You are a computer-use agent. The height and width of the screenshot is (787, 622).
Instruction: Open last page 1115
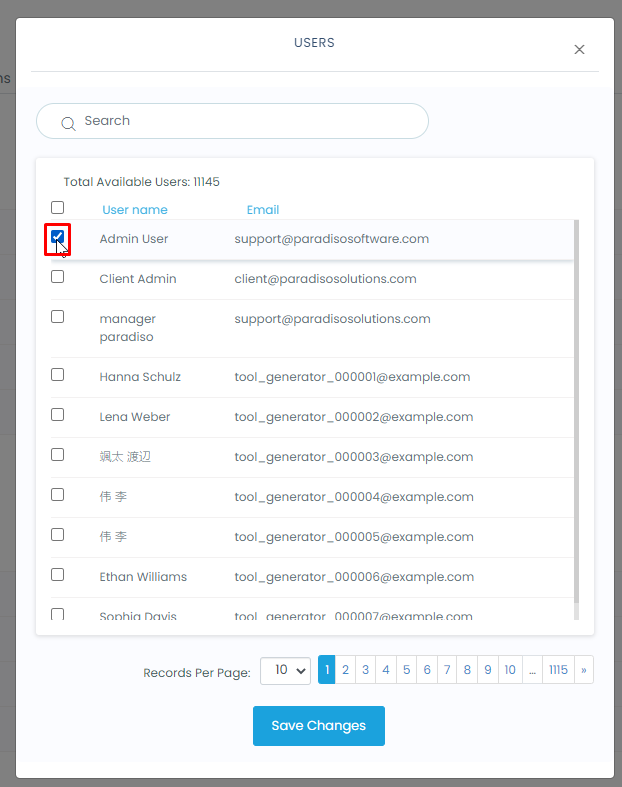click(558, 670)
